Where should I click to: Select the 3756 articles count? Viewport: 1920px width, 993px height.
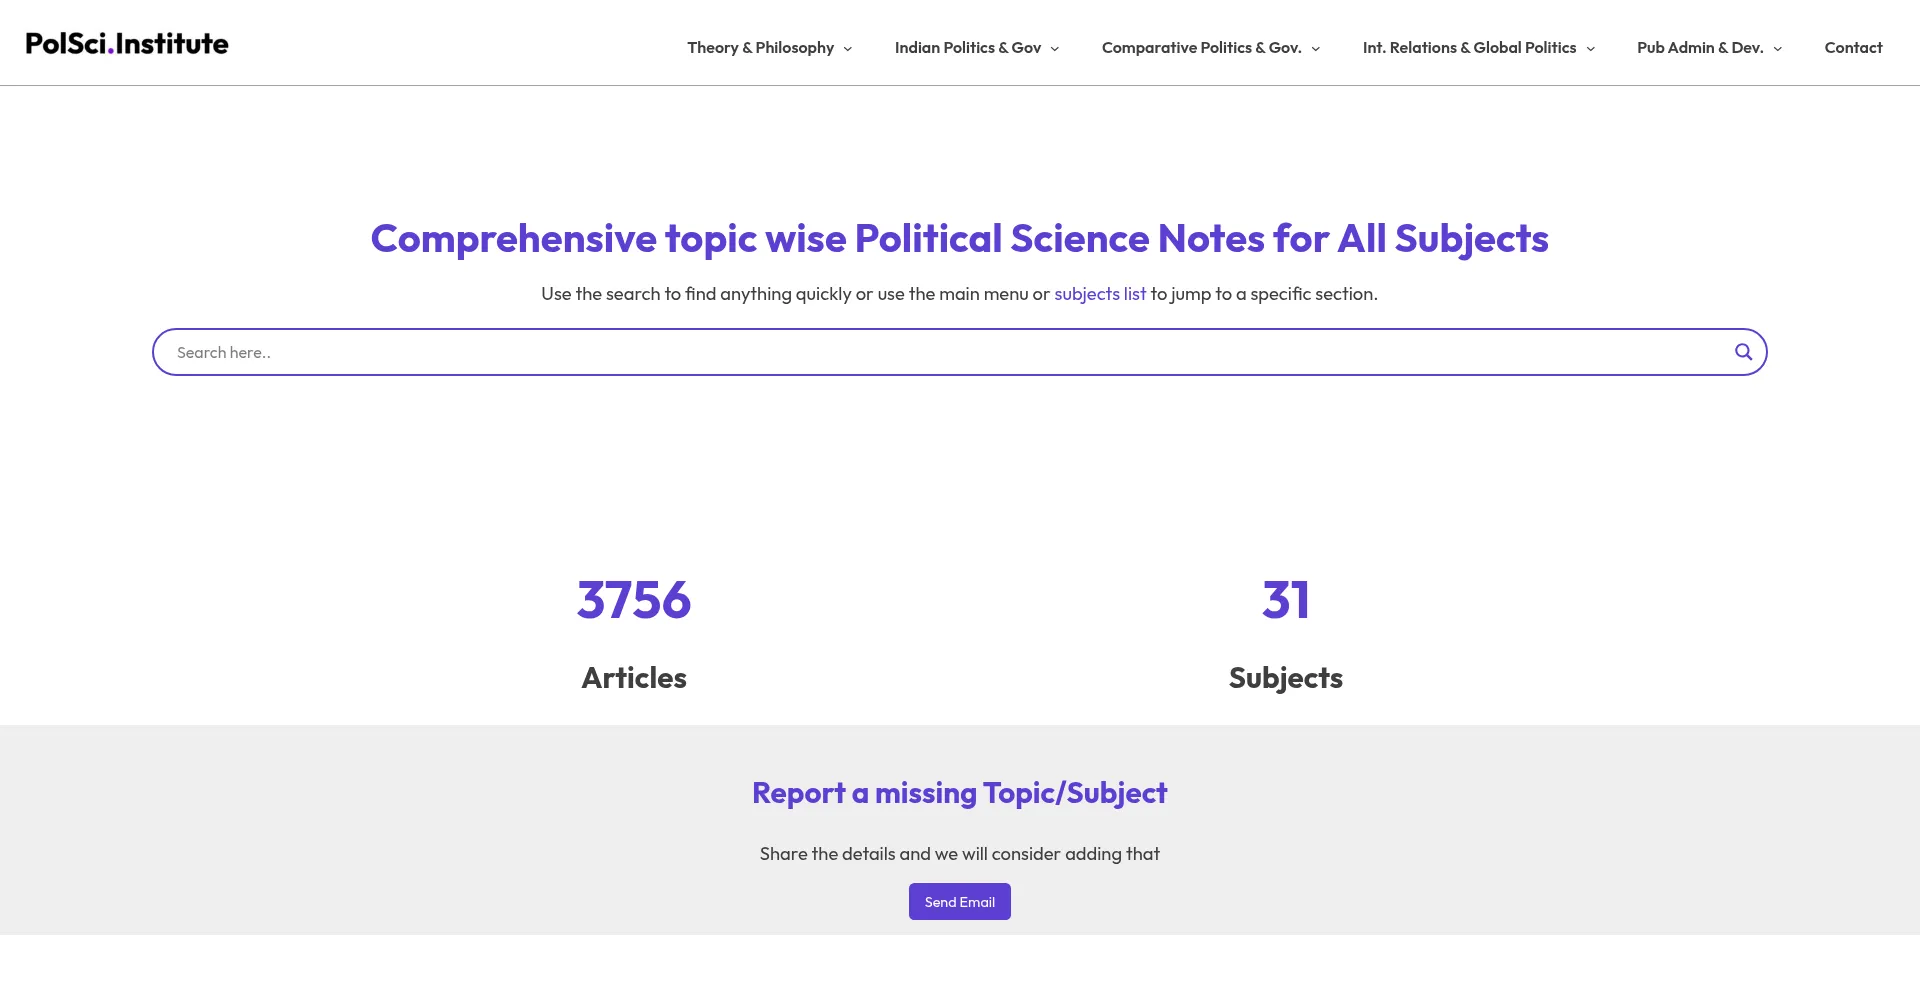click(634, 600)
